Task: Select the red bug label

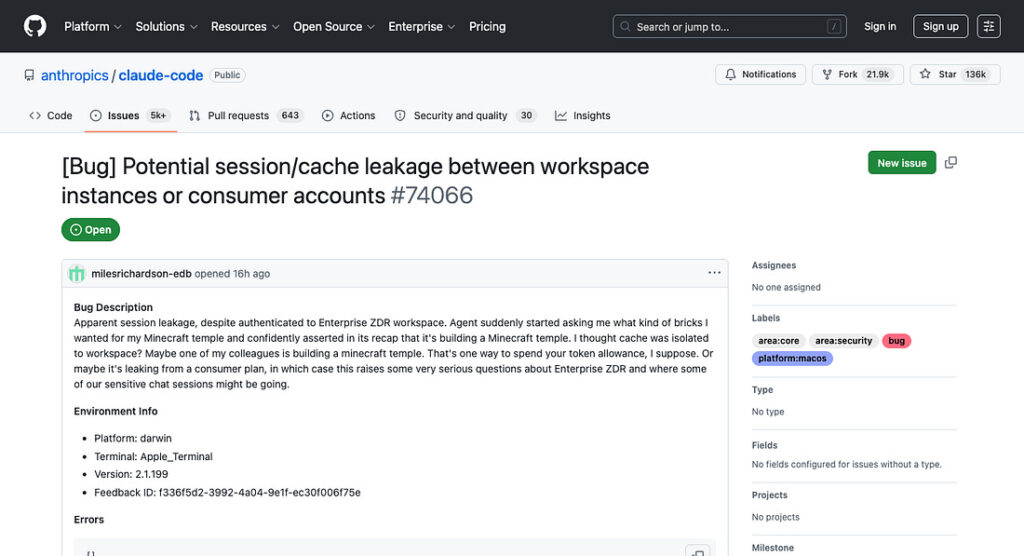Action: point(897,341)
